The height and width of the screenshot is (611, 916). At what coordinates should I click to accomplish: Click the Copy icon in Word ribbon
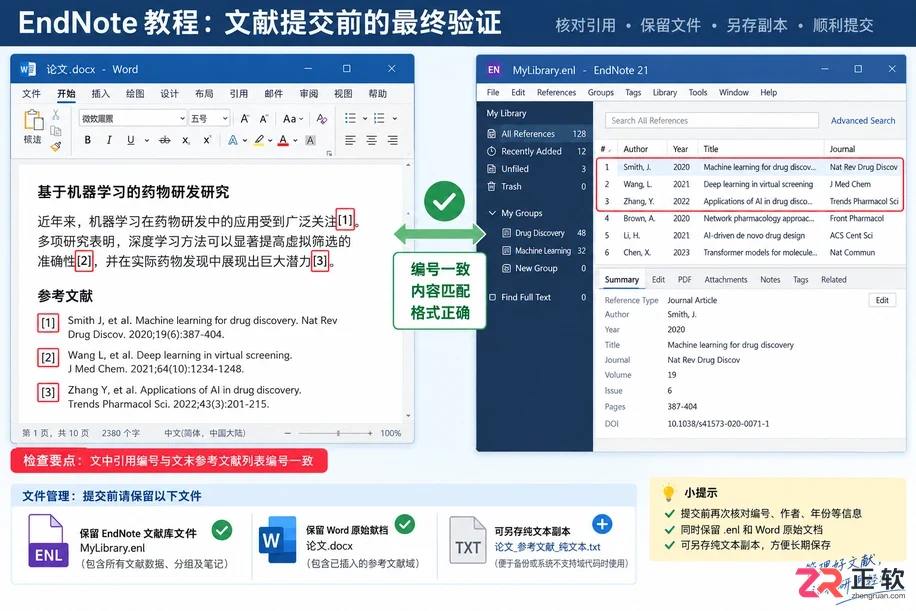pos(55,131)
